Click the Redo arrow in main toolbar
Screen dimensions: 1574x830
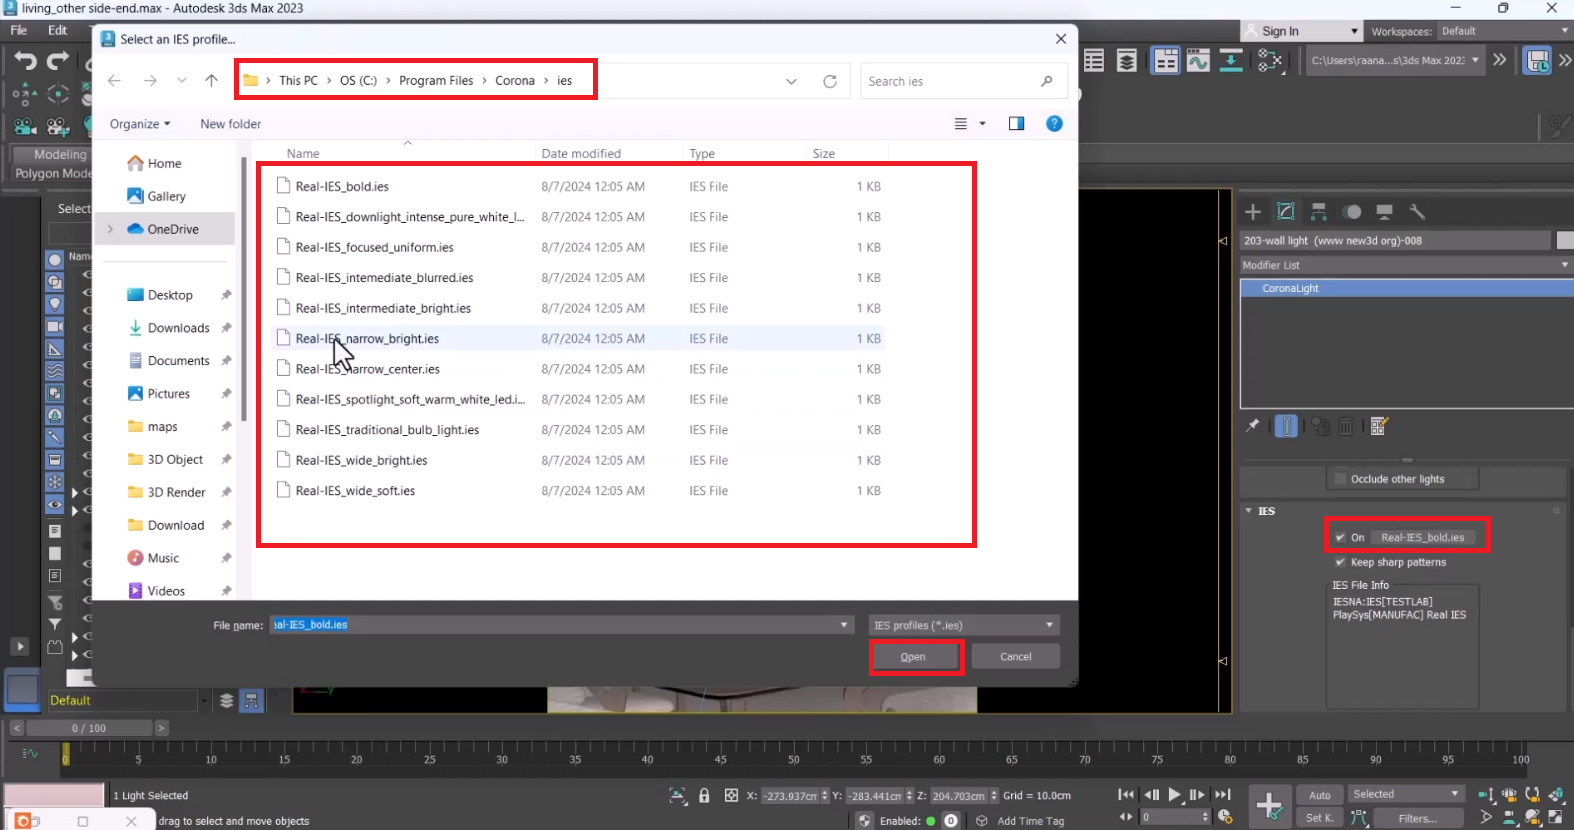pyautogui.click(x=58, y=61)
